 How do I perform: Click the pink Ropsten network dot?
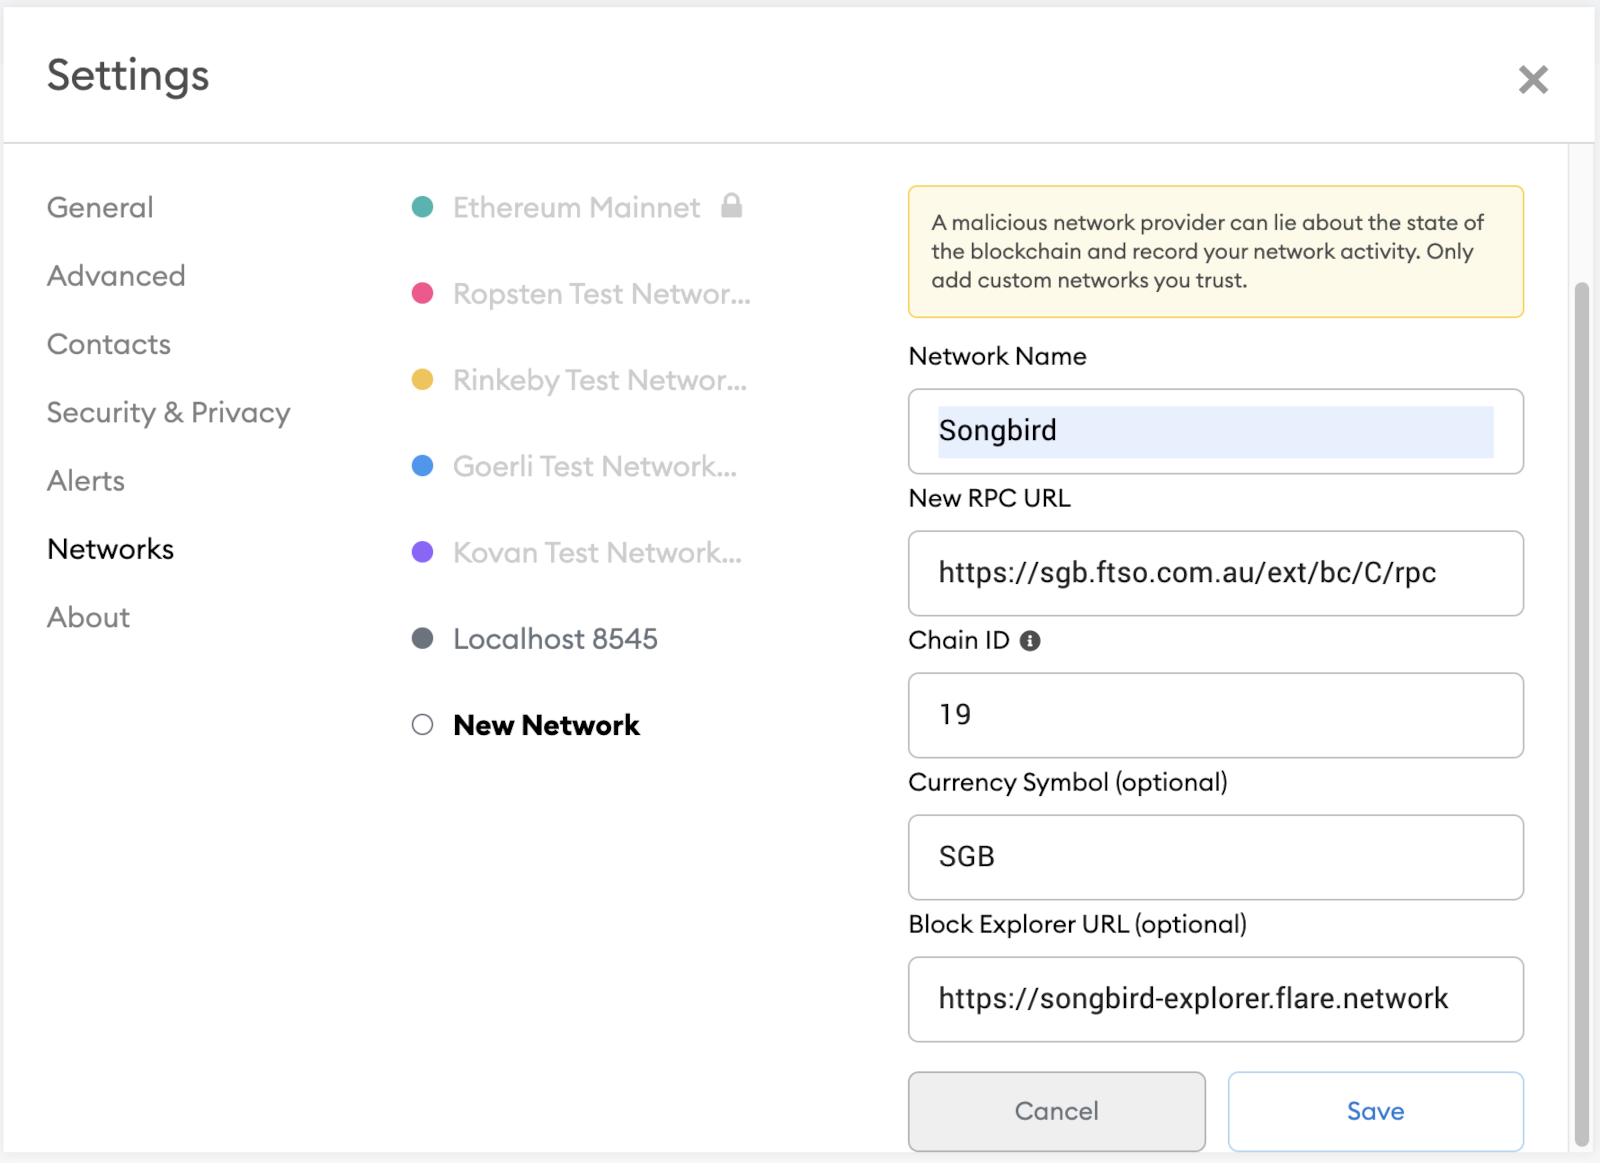(x=422, y=293)
